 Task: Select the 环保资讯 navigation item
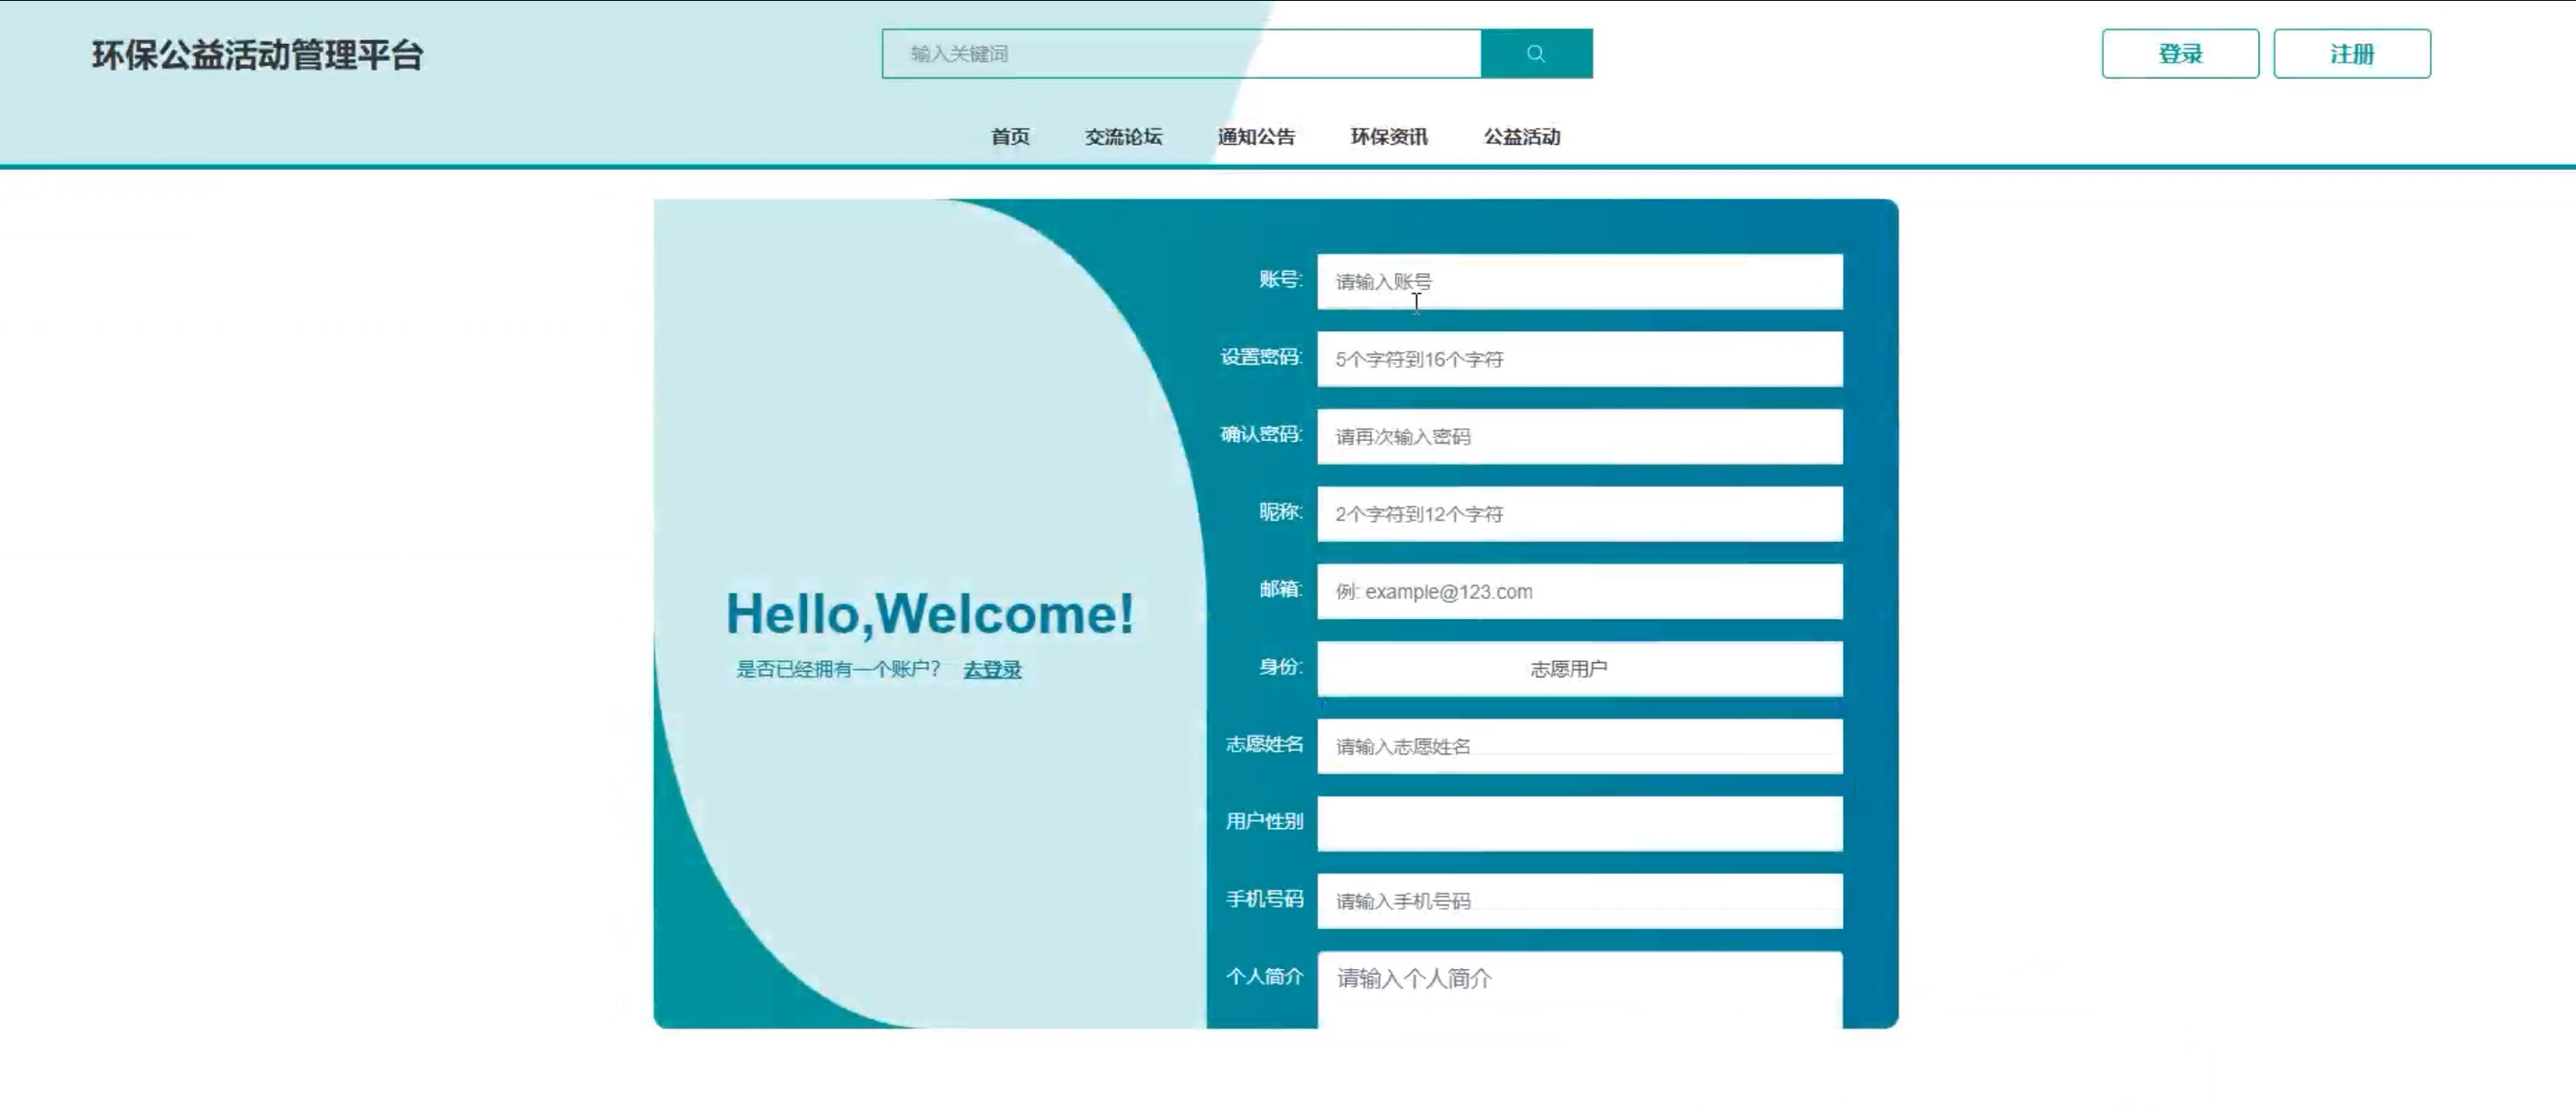1389,137
